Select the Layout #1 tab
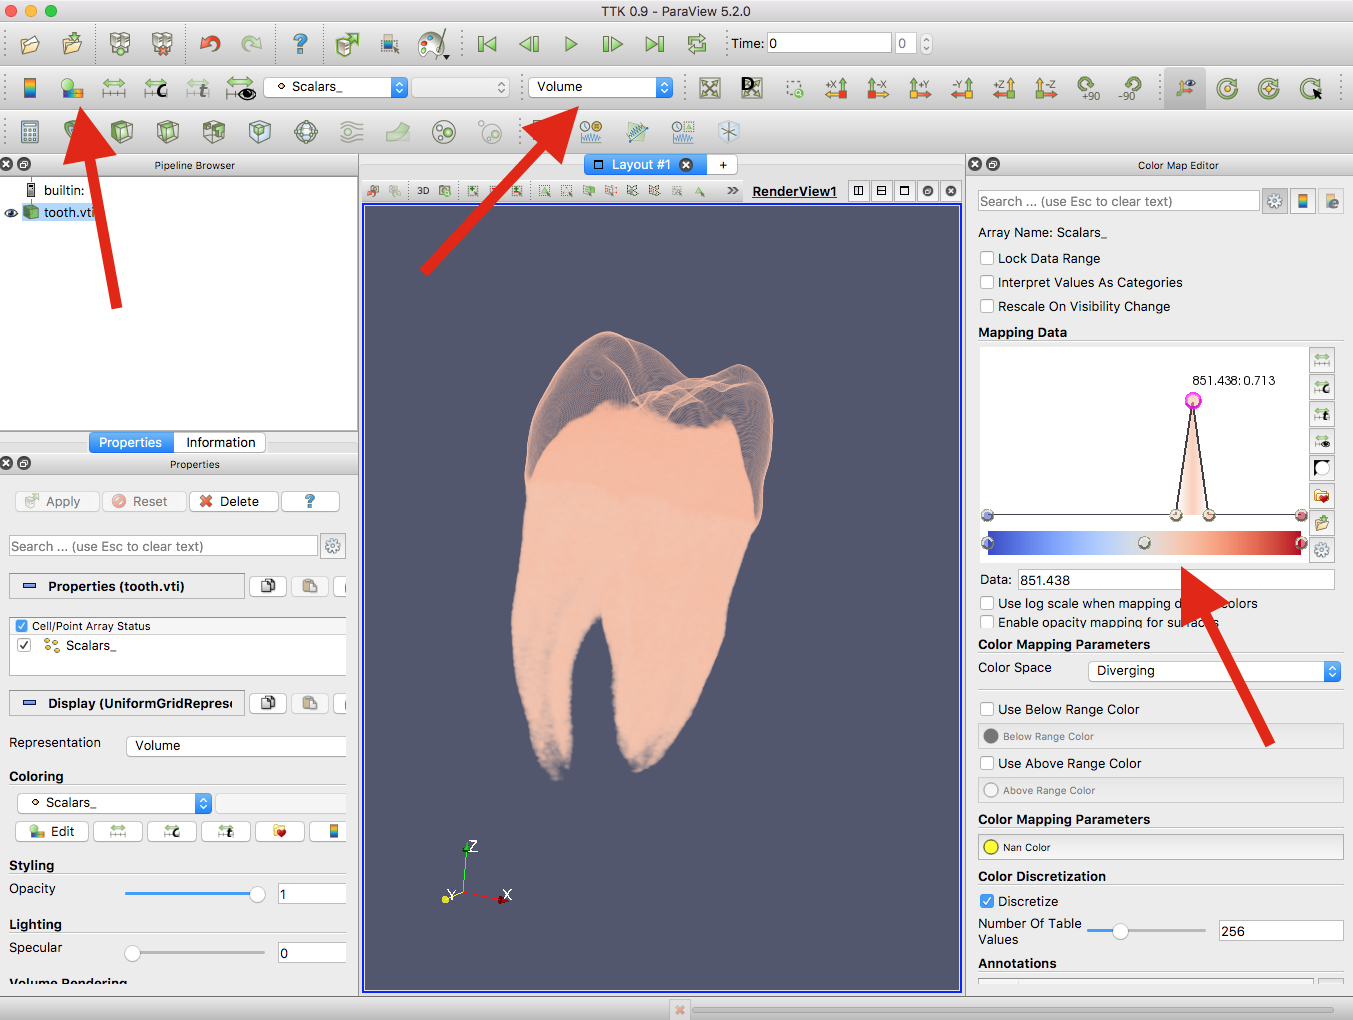The width and height of the screenshot is (1353, 1020). [640, 165]
